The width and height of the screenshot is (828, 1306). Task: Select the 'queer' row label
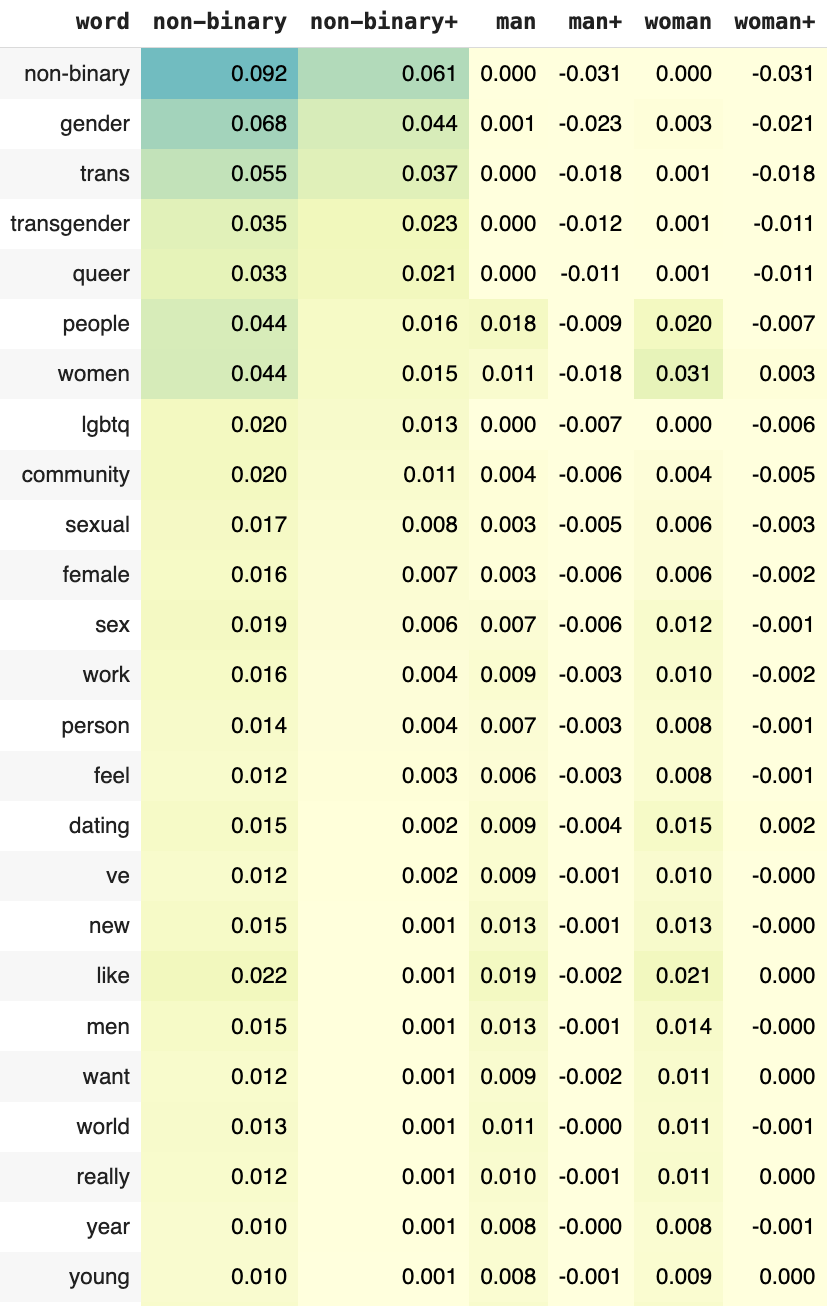tap(105, 274)
